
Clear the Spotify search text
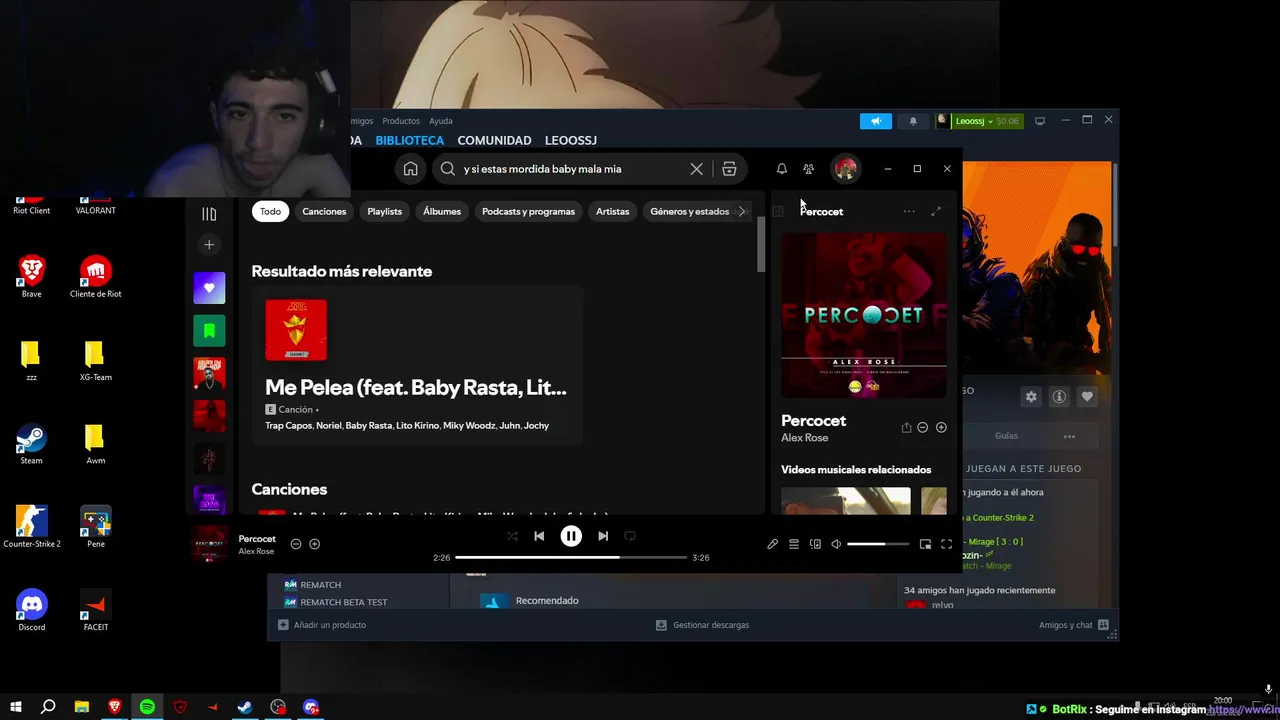pos(697,169)
